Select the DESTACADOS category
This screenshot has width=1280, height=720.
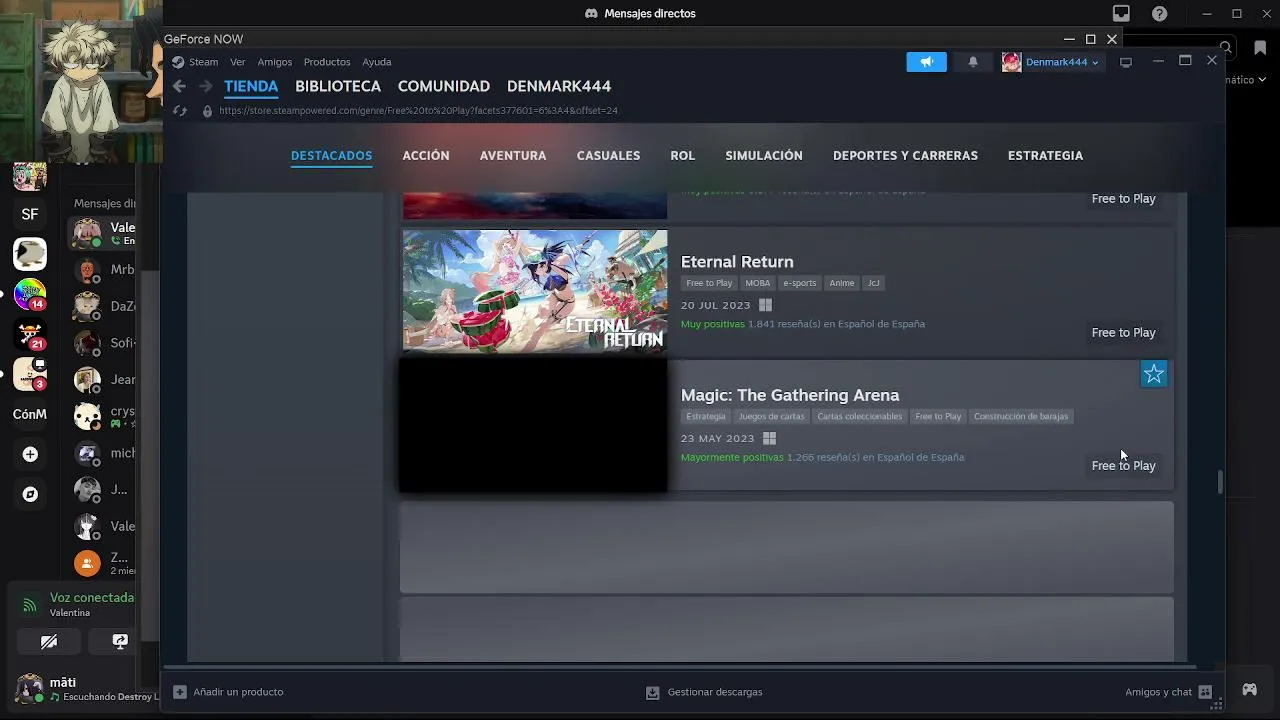coord(332,156)
